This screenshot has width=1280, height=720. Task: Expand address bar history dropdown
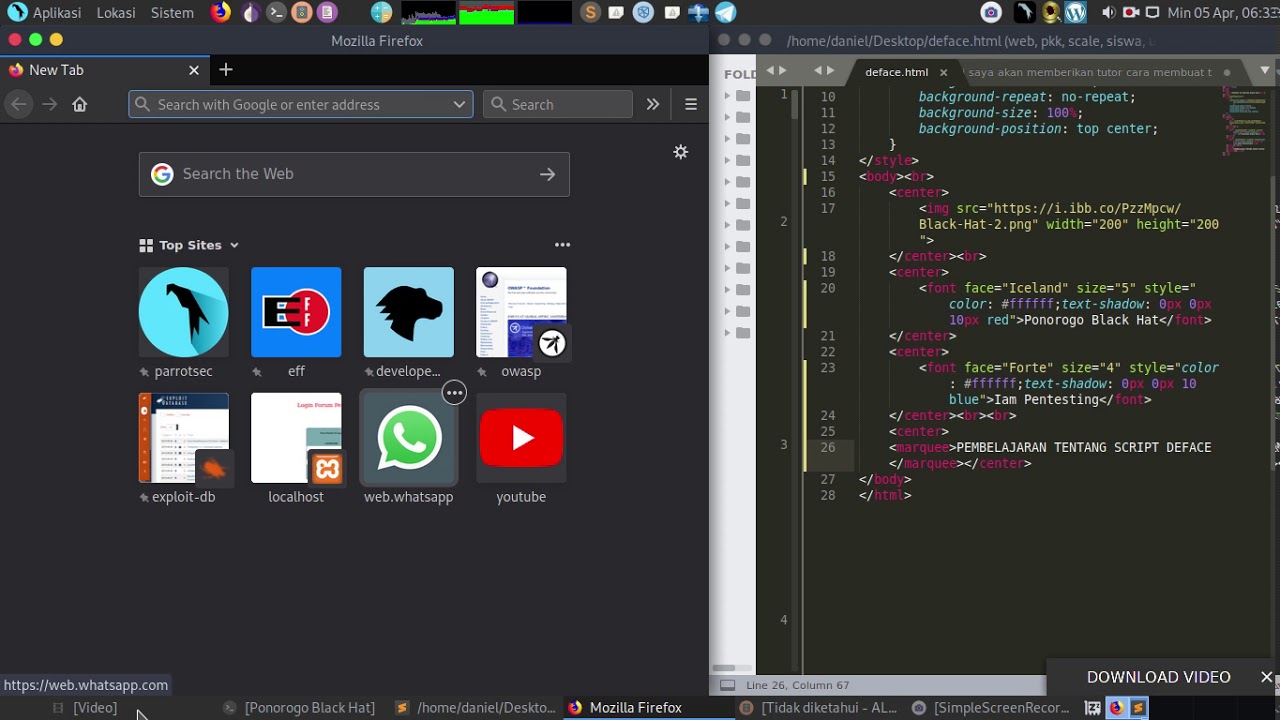tap(459, 104)
